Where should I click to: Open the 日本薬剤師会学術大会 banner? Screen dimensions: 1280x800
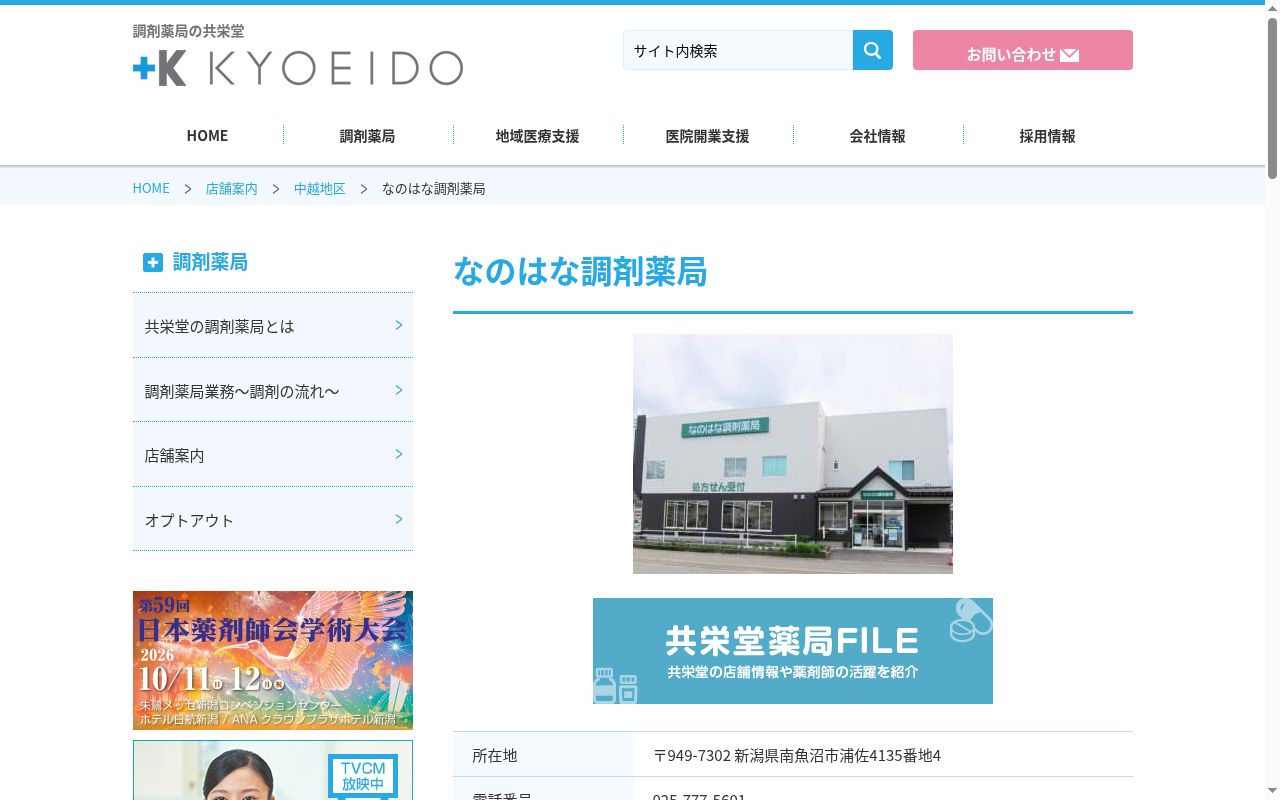click(x=273, y=660)
